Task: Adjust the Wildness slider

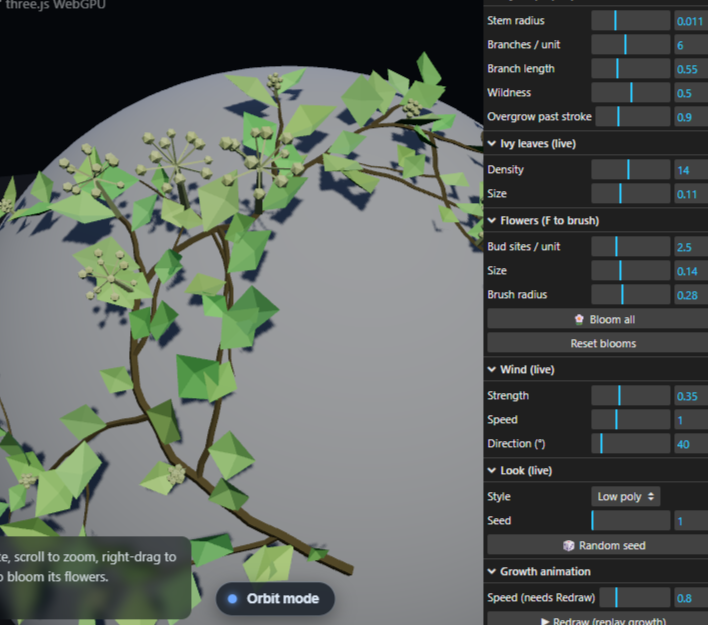Action: [631, 93]
